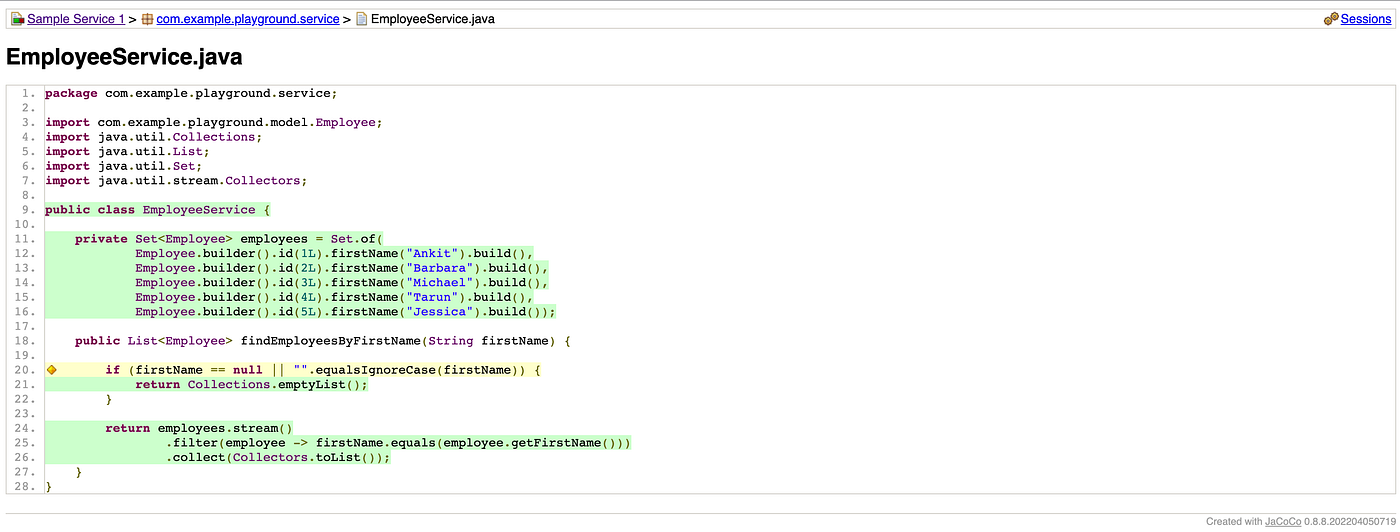This screenshot has height=532, width=1400.
Task: Click the private Set<Employee> employees line
Action: (229, 239)
